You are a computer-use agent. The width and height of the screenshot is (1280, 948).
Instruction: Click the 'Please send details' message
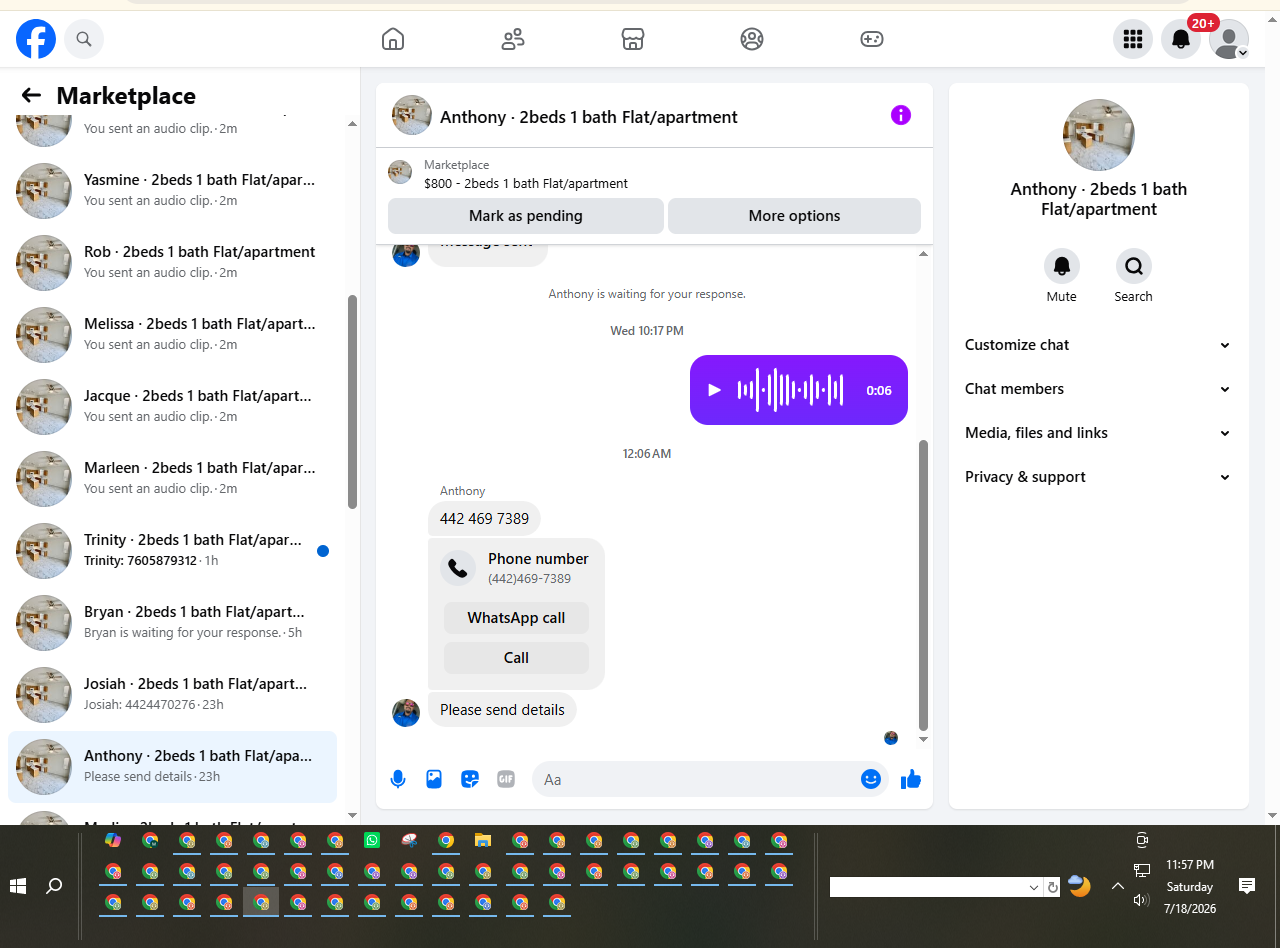tap(502, 710)
